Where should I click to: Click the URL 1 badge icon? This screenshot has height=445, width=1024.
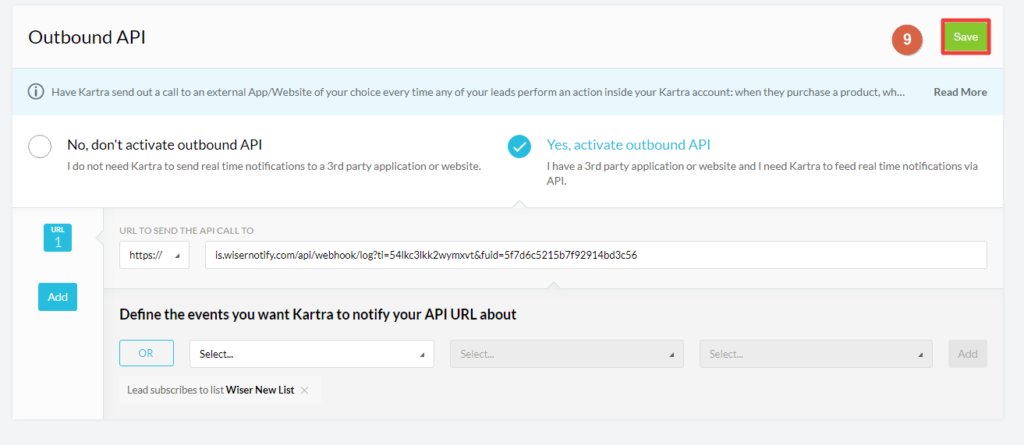pos(57,237)
